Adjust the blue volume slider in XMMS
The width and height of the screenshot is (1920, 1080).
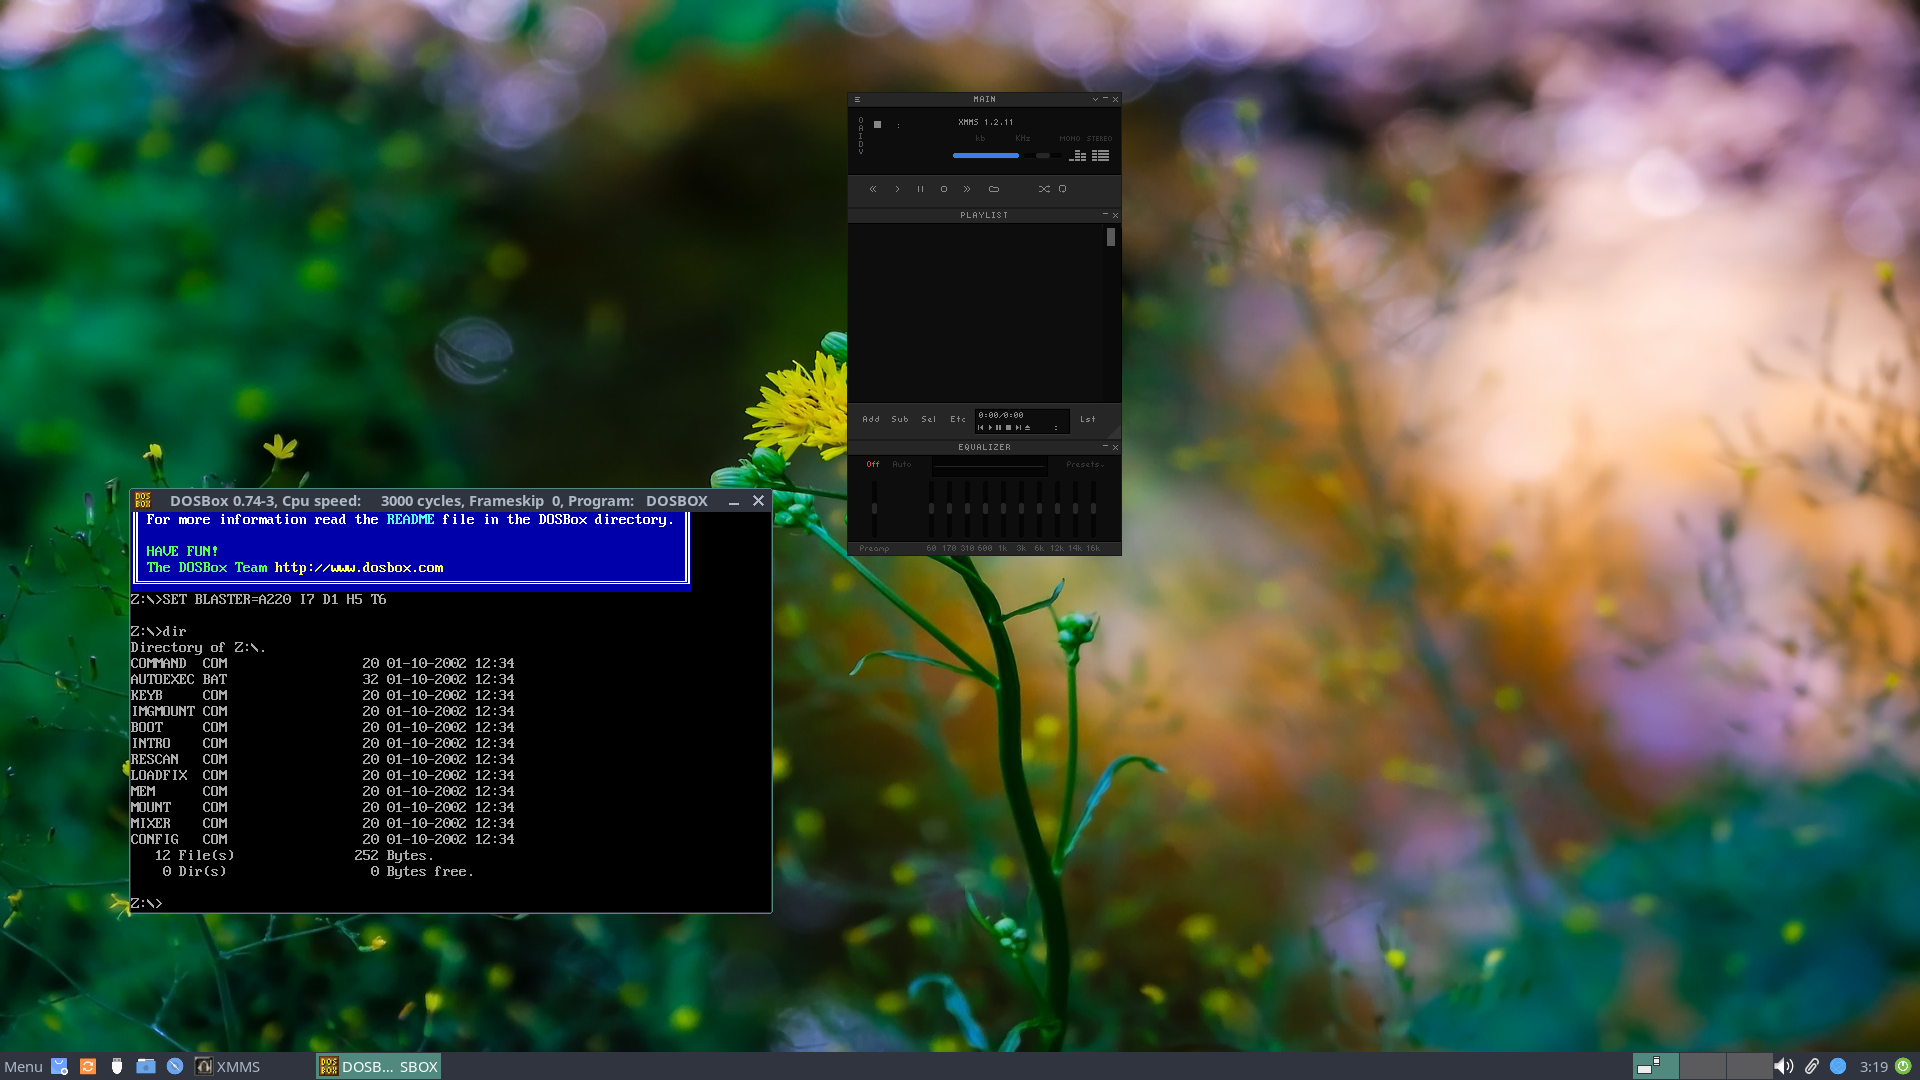click(986, 156)
